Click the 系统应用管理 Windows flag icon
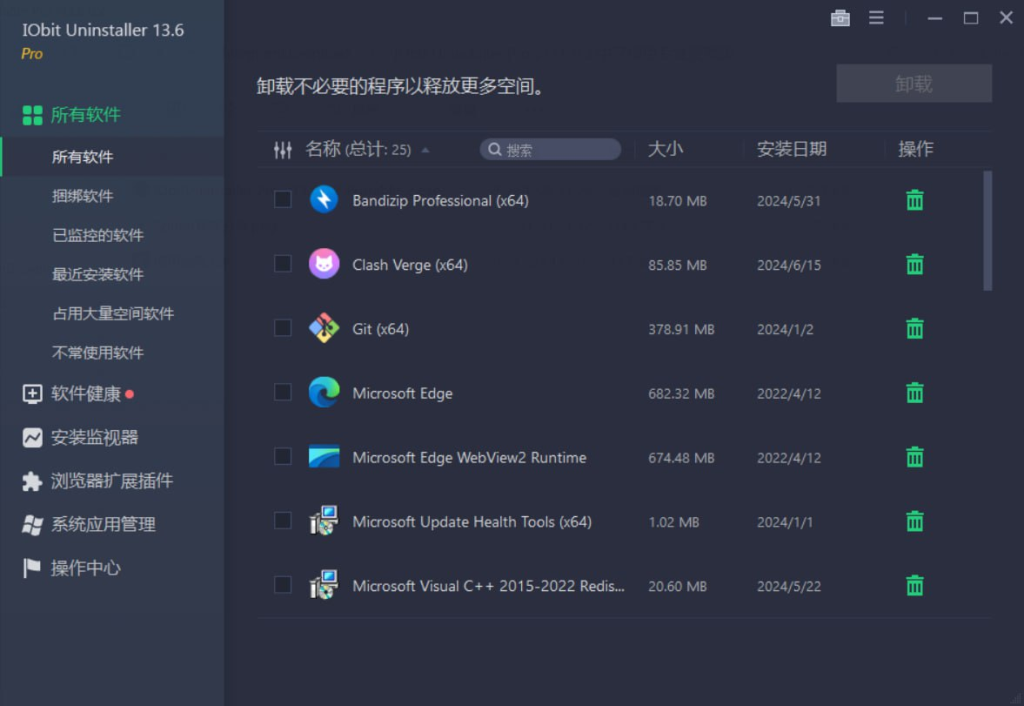This screenshot has width=1024, height=706. tap(32, 524)
